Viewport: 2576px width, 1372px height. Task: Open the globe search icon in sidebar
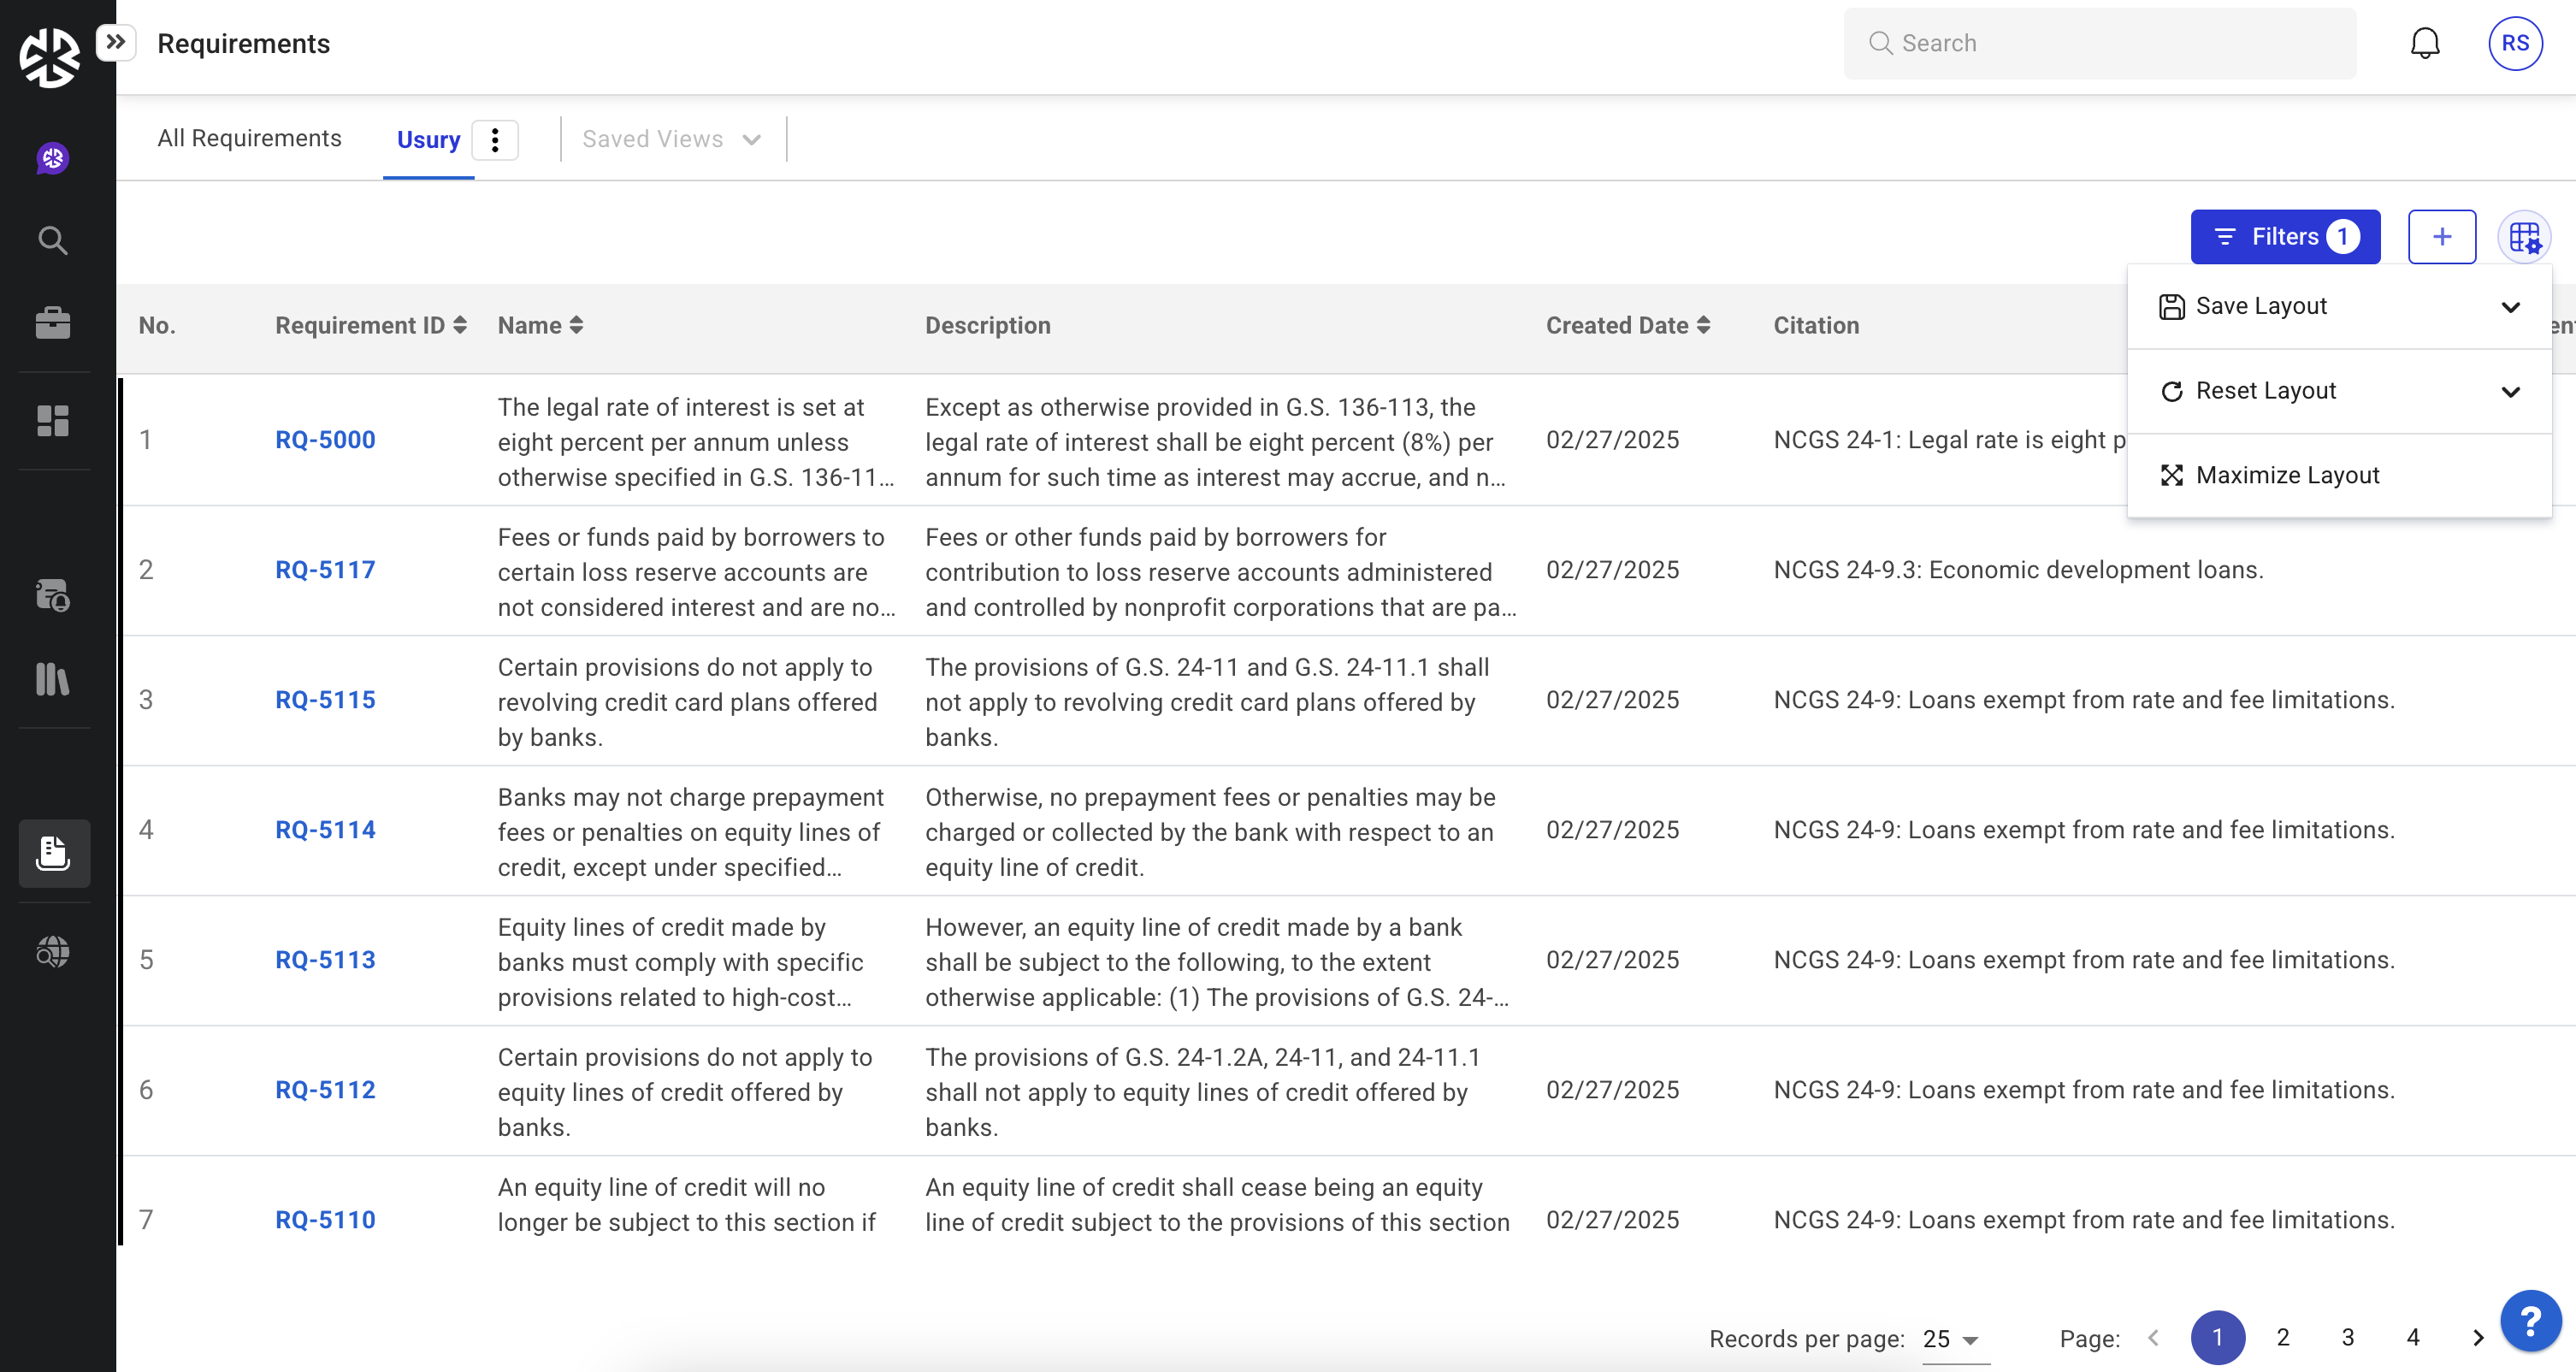tap(53, 951)
